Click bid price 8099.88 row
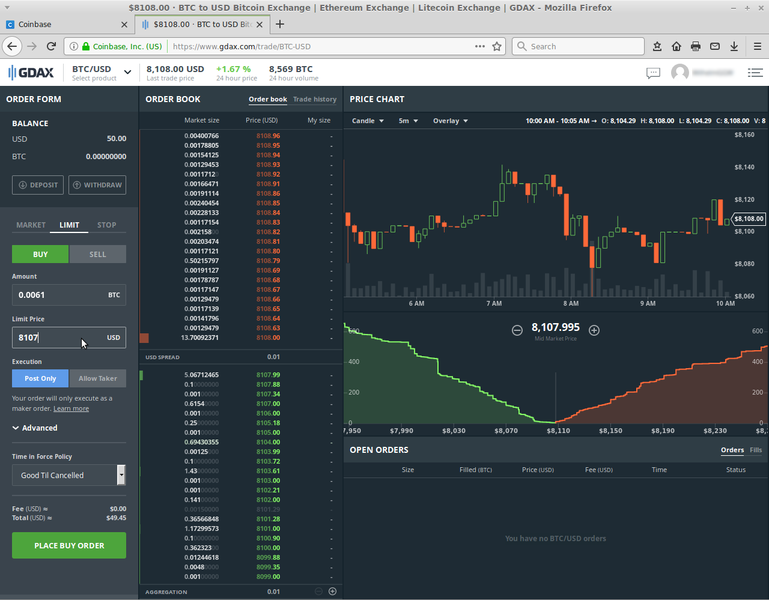The height and width of the screenshot is (600, 769). tap(240, 557)
